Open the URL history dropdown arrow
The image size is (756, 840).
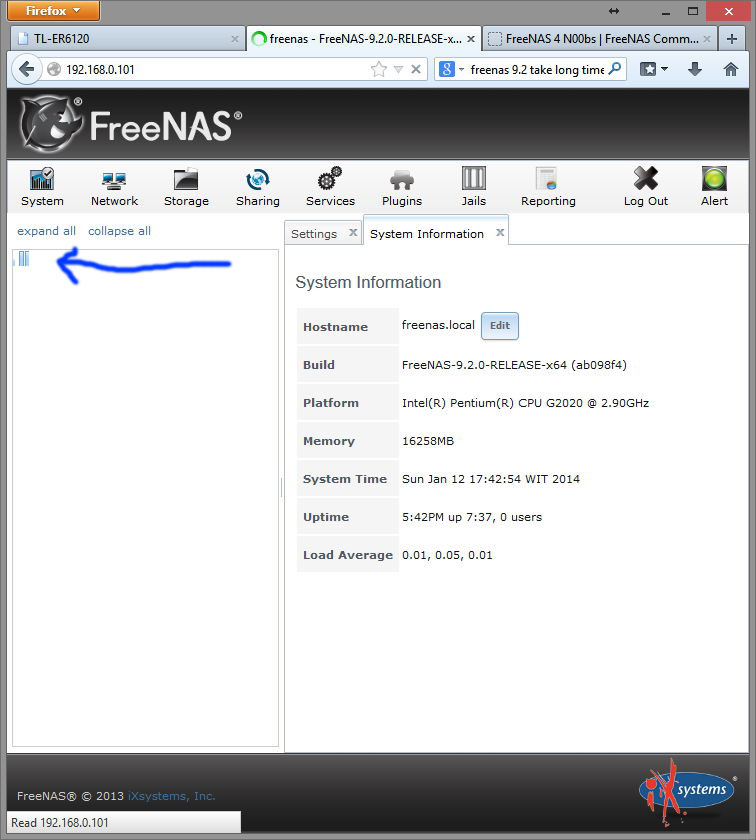398,69
